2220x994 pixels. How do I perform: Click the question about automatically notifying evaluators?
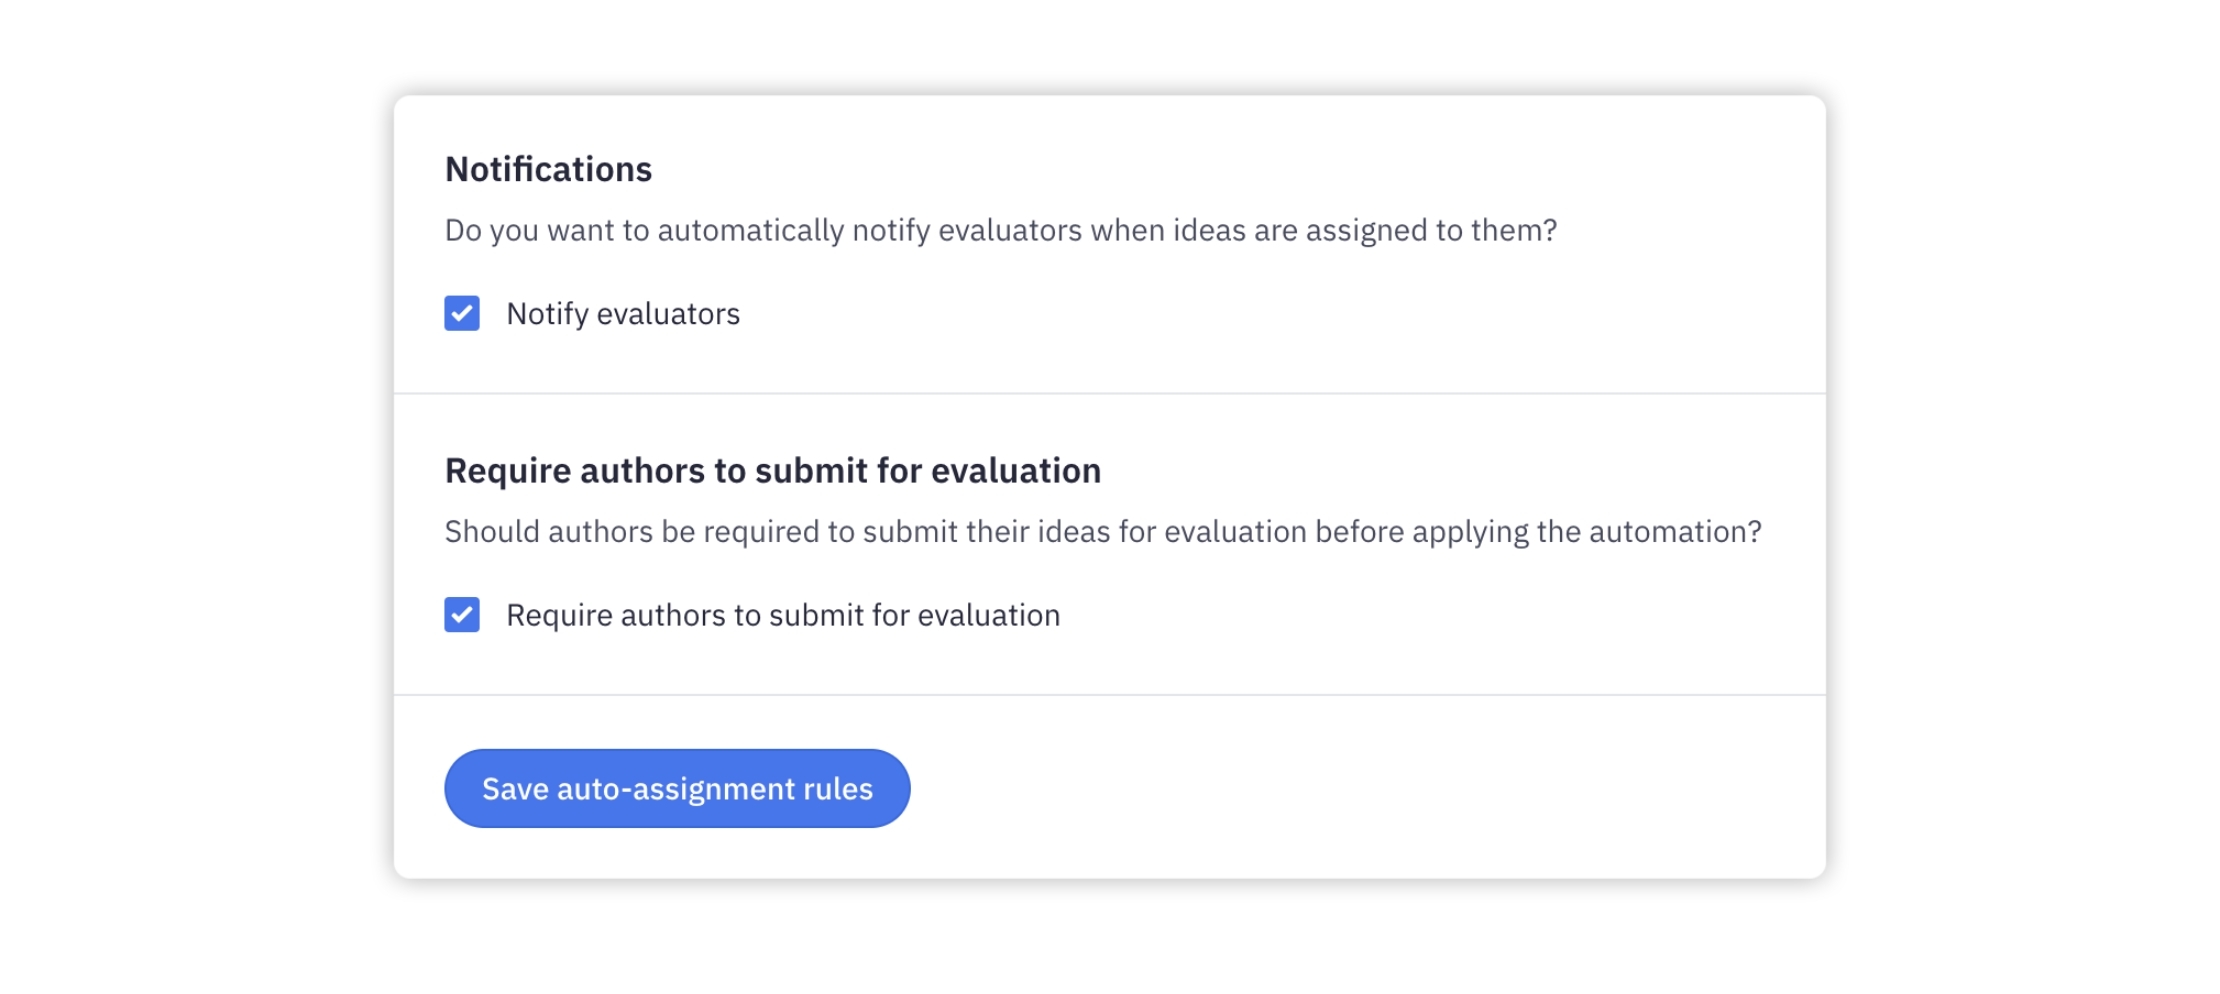[x=1001, y=230]
